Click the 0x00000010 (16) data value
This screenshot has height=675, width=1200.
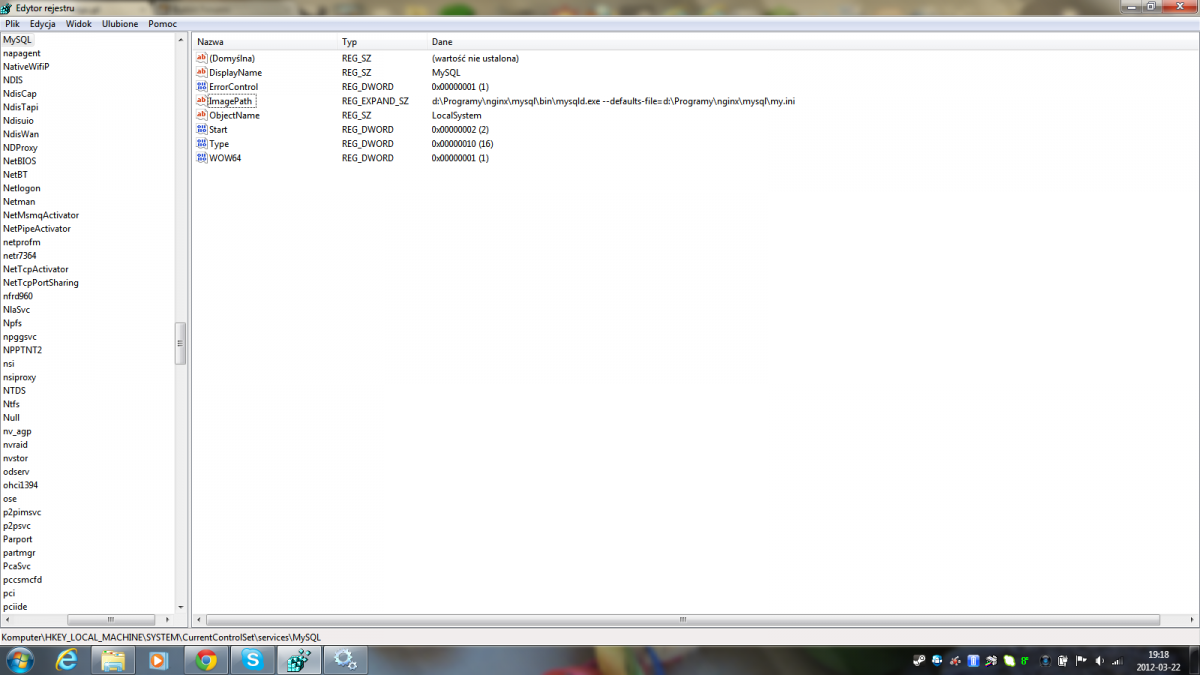click(x=462, y=144)
